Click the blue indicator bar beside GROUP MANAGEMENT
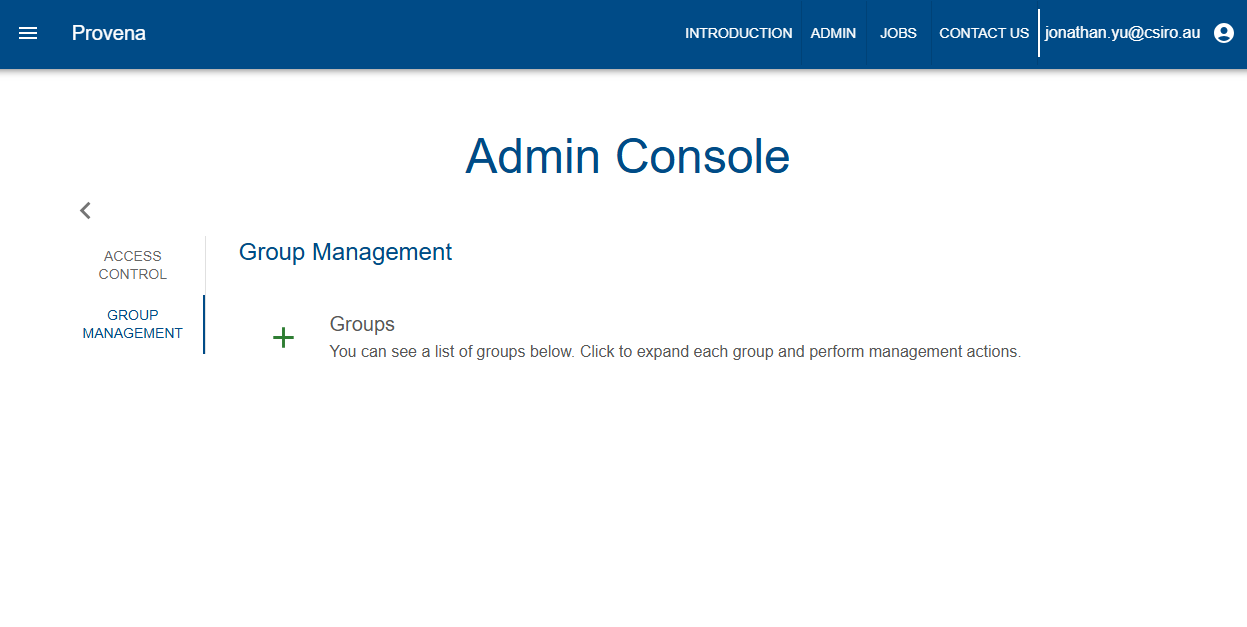Screen dimensions: 1247x627 (204, 324)
